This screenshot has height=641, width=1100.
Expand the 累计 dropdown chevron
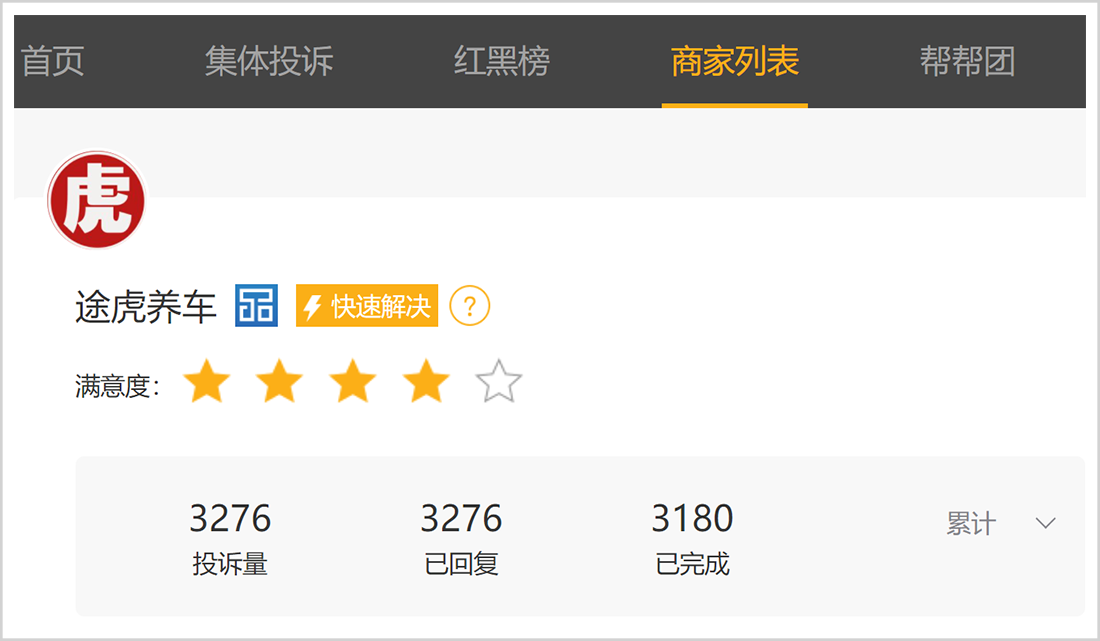click(1045, 523)
